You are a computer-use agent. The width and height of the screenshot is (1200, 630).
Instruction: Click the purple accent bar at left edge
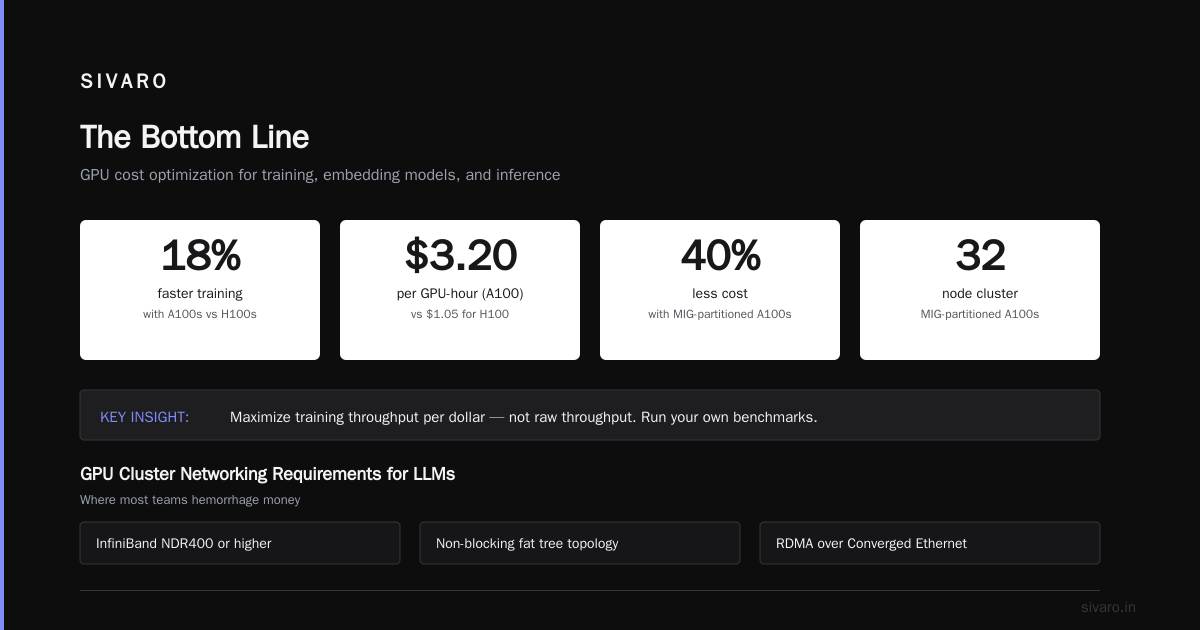[2, 315]
